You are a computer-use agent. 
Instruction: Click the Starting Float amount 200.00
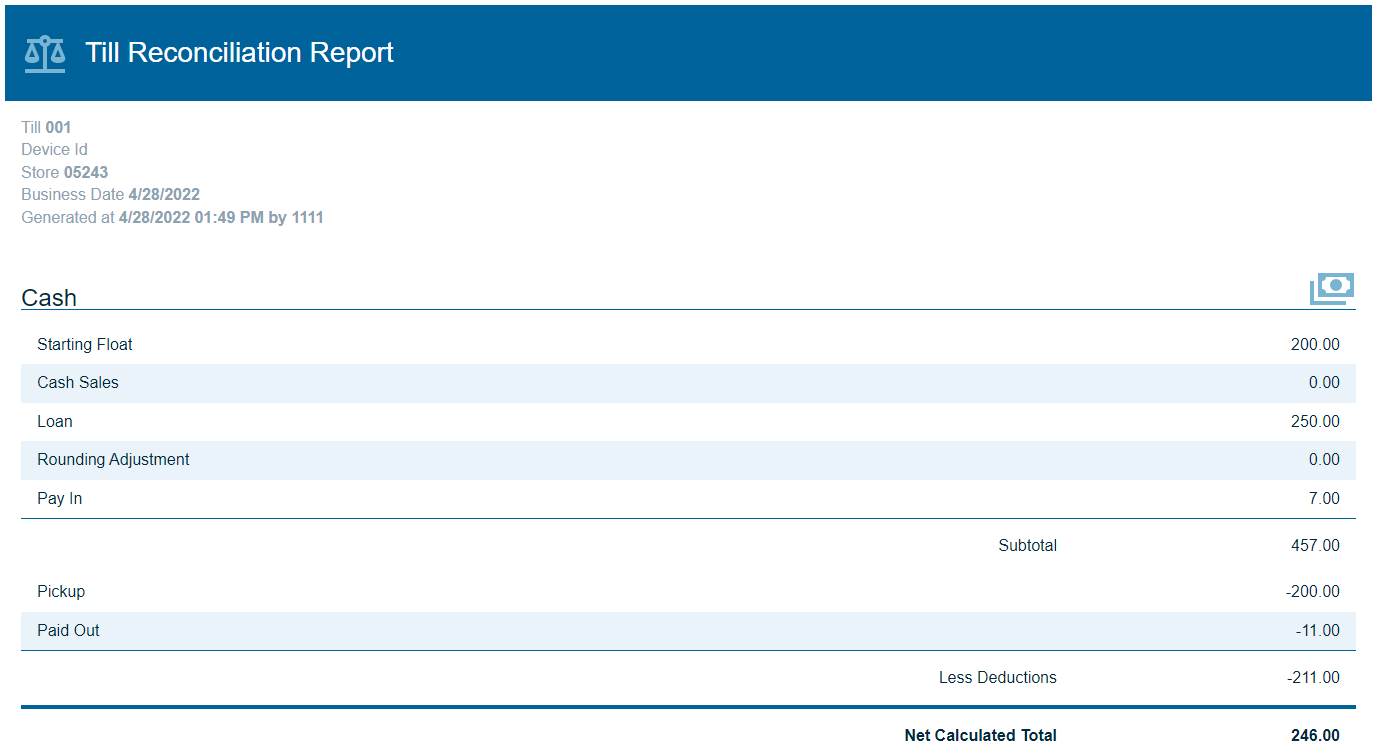coord(1315,345)
